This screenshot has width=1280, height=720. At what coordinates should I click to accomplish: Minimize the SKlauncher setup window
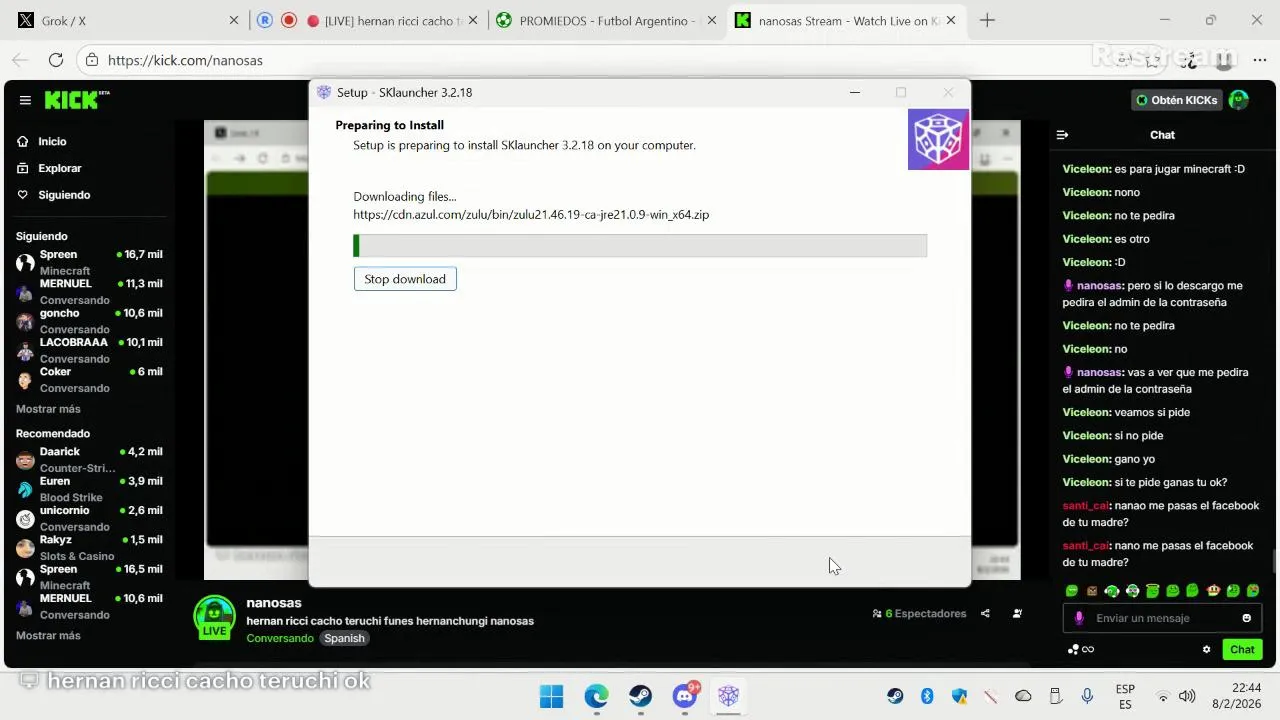pos(855,92)
